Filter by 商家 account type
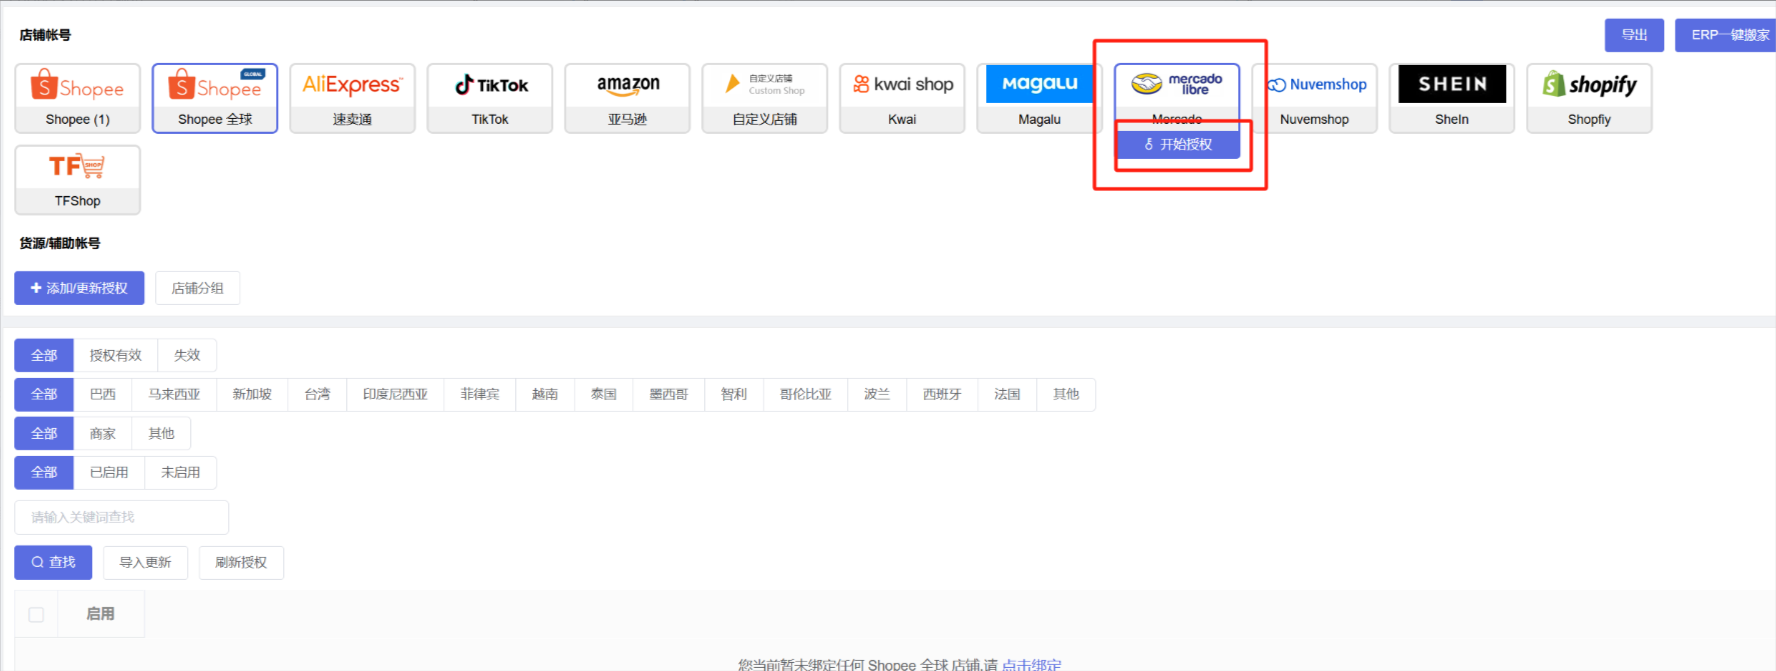The height and width of the screenshot is (671, 1776). [103, 433]
